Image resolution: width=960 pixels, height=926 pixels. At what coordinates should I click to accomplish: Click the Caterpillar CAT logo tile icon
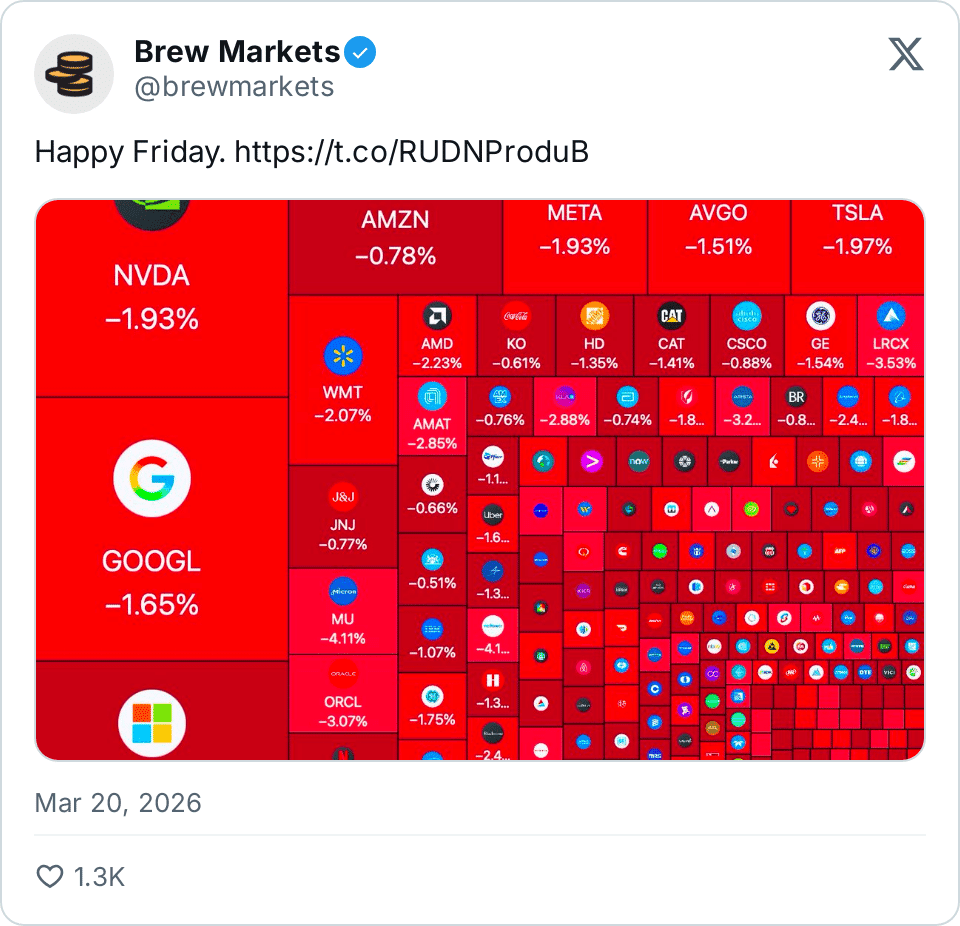(672, 314)
